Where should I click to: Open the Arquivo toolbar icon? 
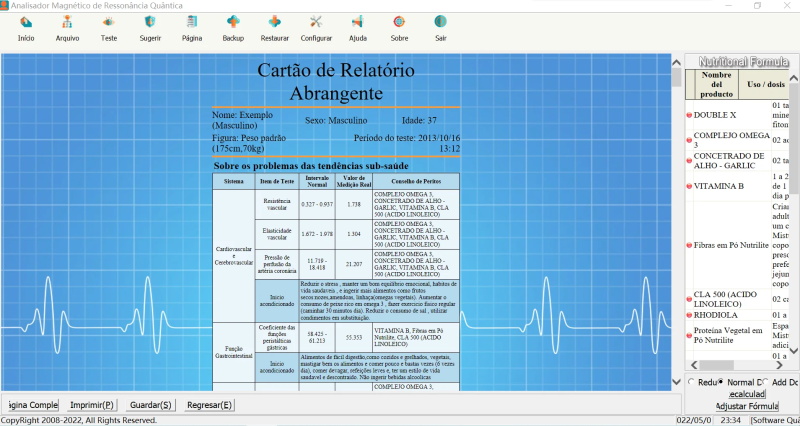coord(67,22)
